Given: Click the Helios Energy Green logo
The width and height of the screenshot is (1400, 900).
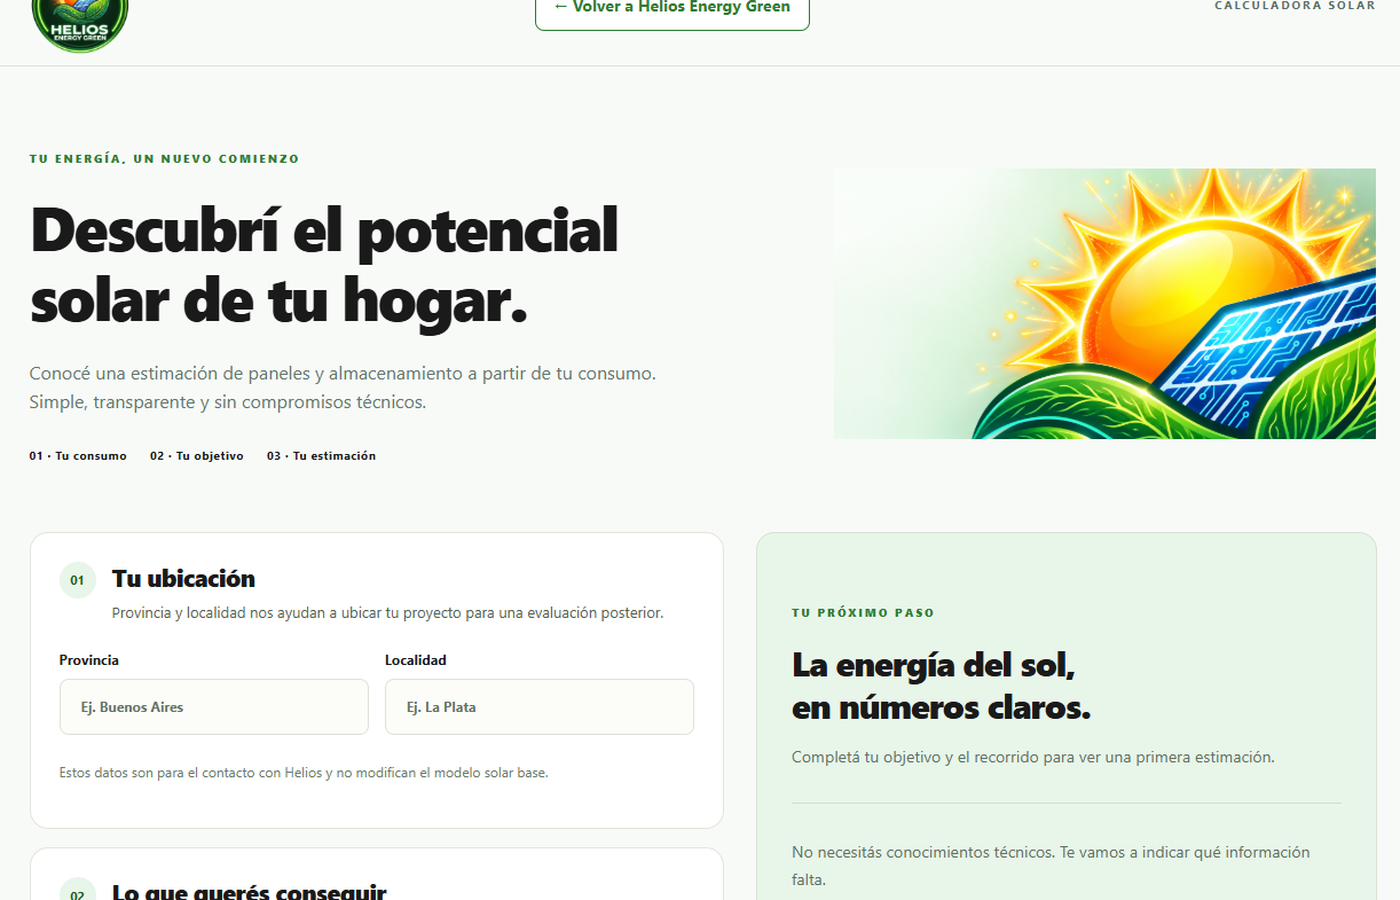Looking at the screenshot, I should coord(80,24).
